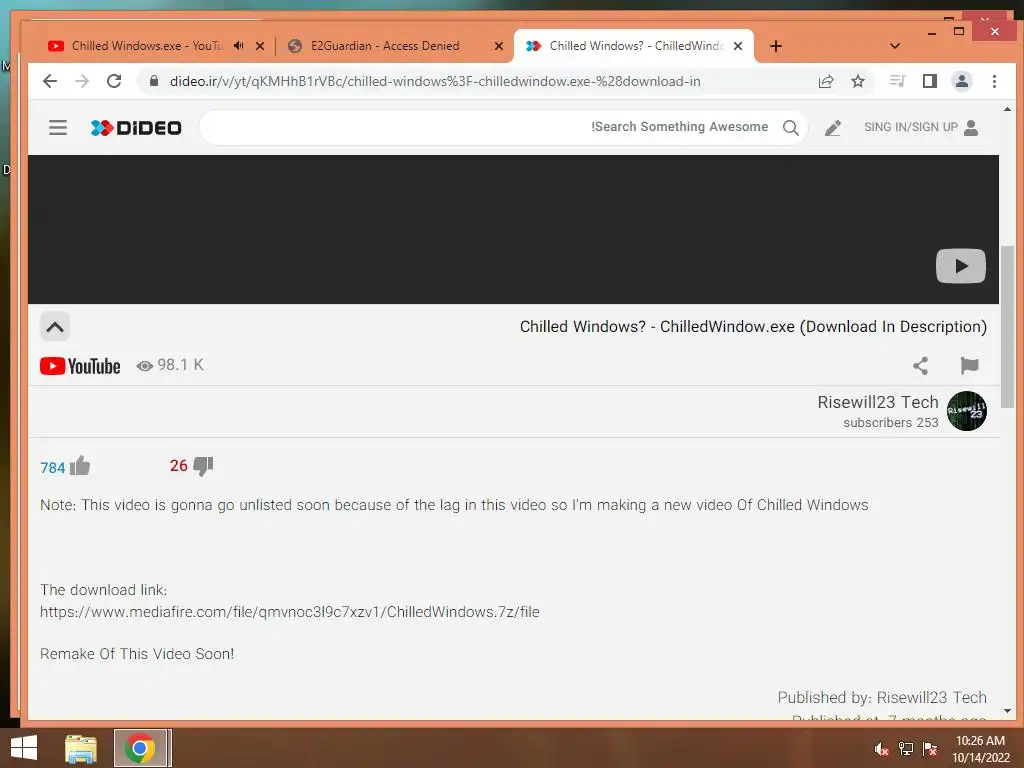This screenshot has height=768, width=1024.
Task: Click muted volume tray icon
Action: tap(881, 749)
